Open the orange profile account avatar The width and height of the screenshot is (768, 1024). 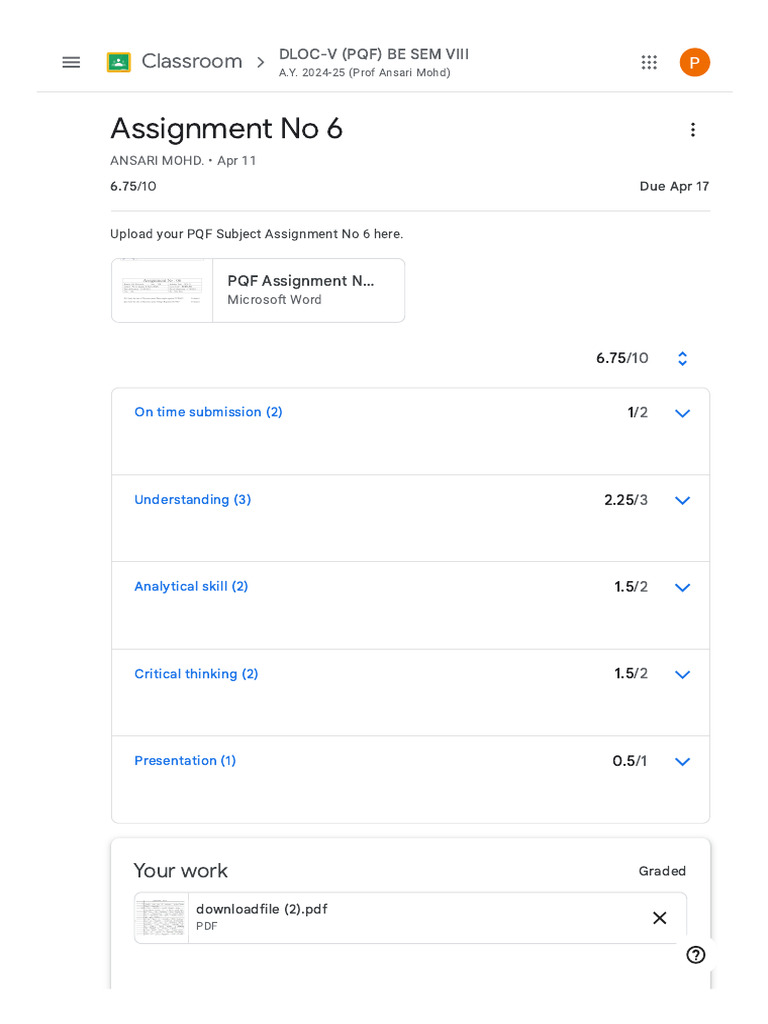click(695, 62)
